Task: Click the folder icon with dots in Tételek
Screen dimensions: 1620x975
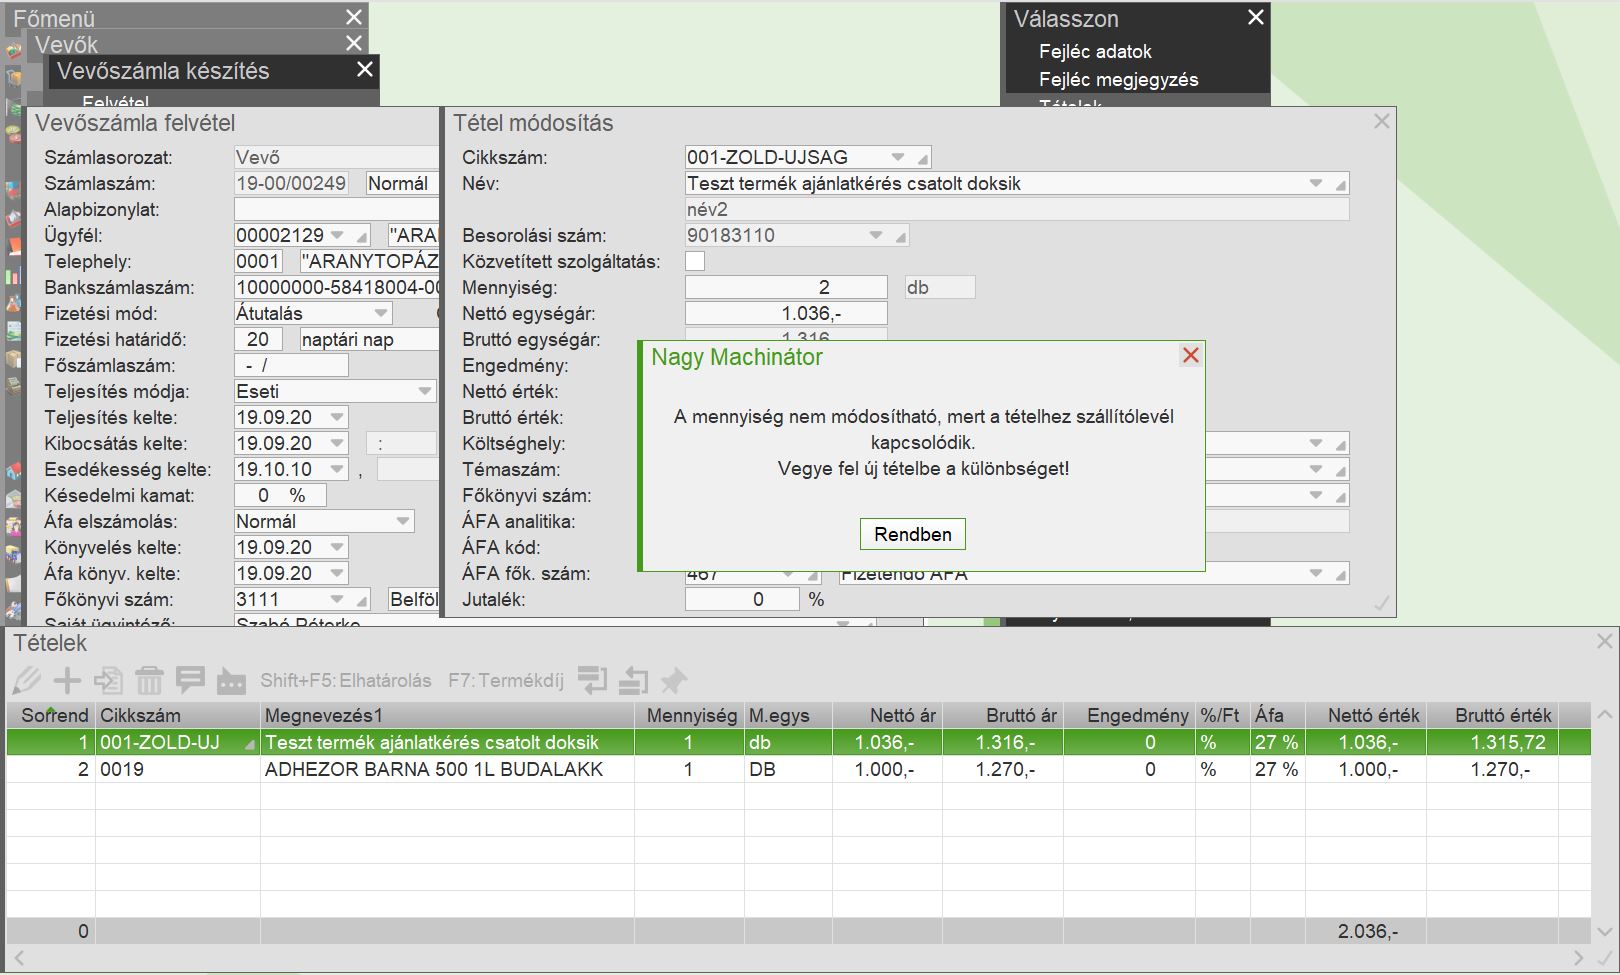Action: 231,681
